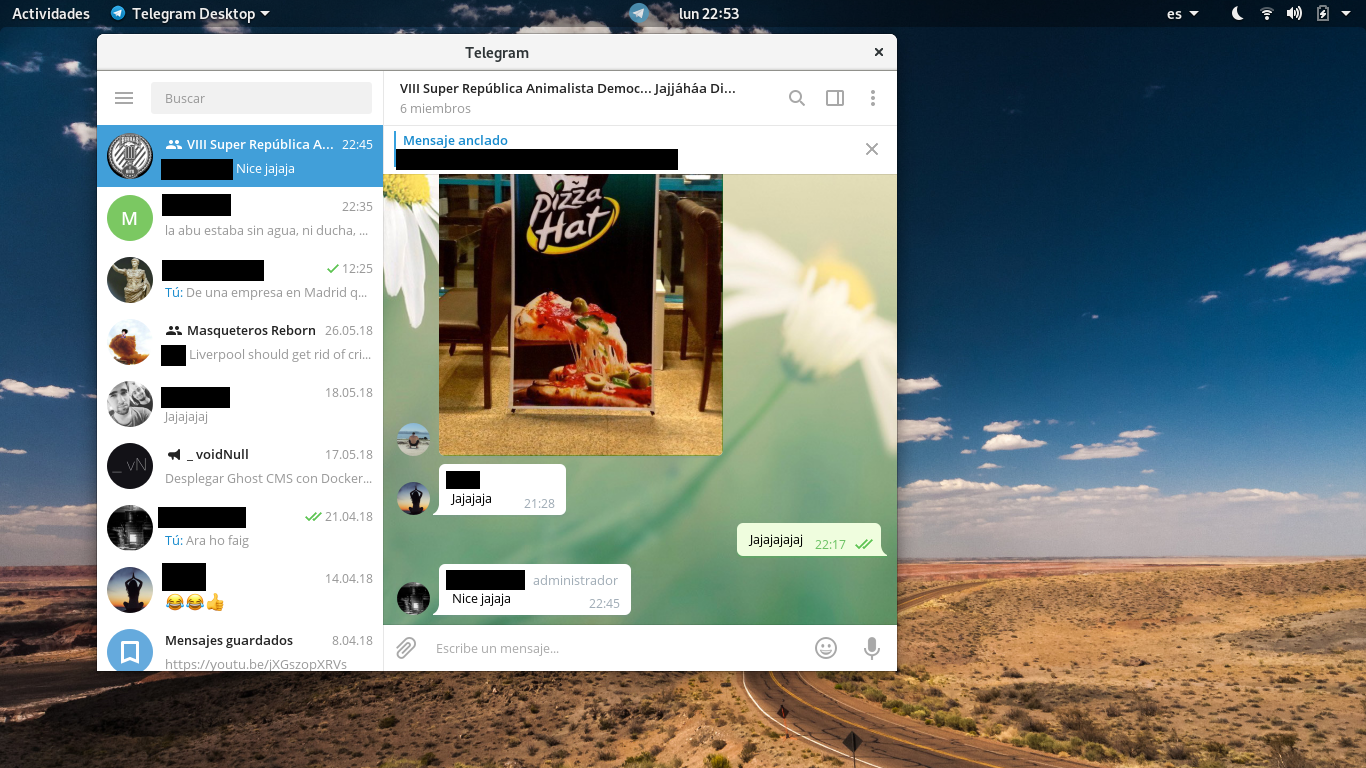The image size is (1366, 768).
Task: Open the Actividades overview
Action: click(x=50, y=13)
